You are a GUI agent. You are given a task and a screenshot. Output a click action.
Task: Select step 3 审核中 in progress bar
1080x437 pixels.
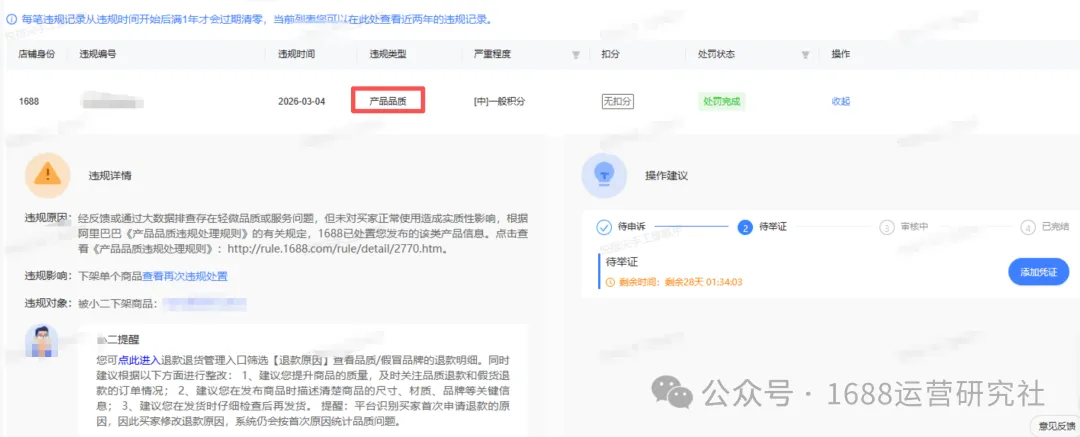coord(887,227)
